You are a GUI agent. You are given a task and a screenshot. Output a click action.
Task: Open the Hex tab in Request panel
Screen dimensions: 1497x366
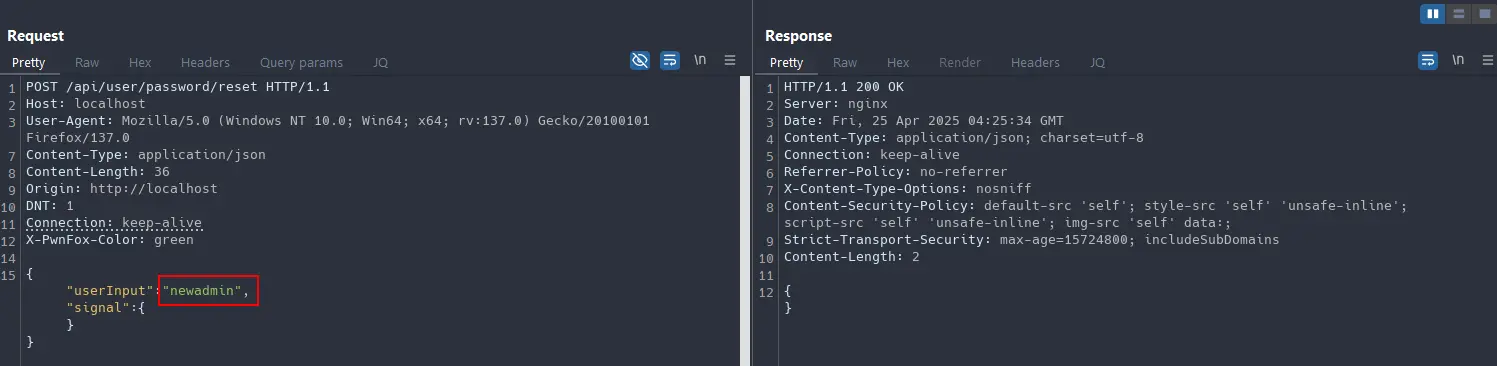[x=140, y=62]
